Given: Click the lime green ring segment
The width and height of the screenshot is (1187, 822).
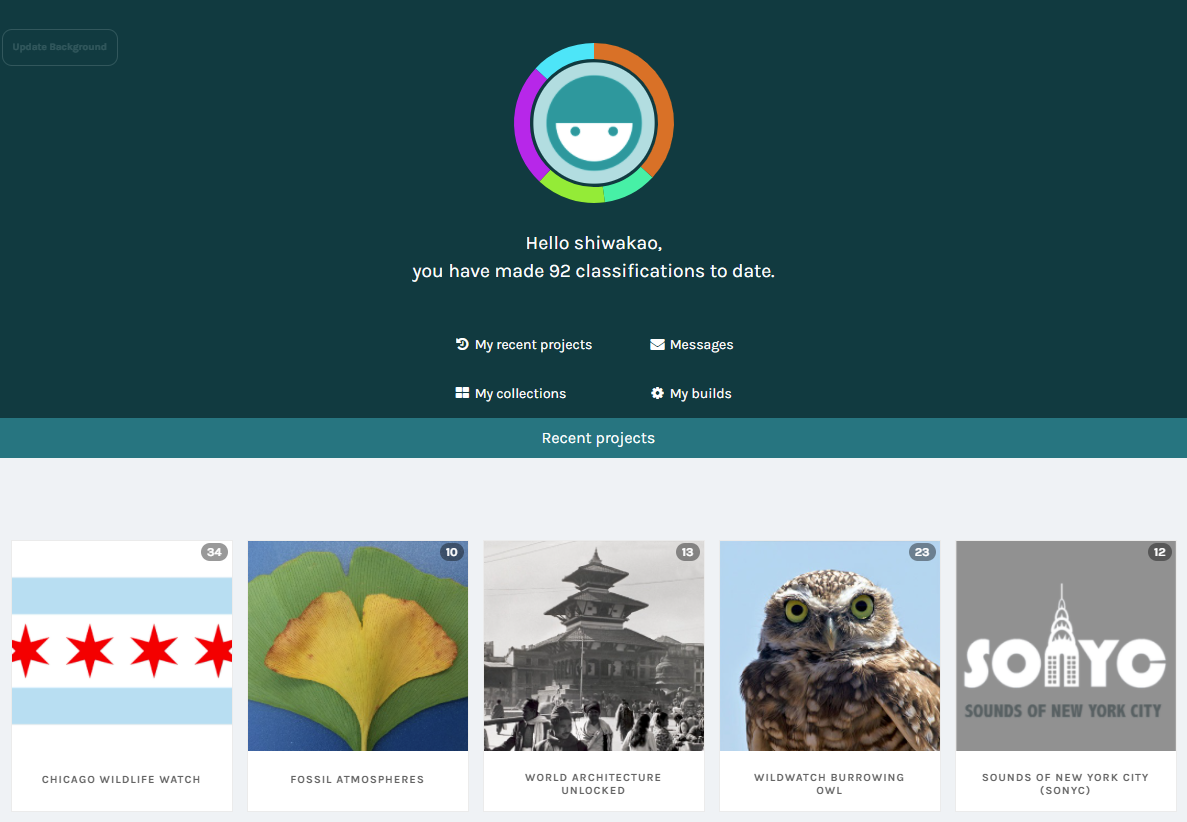Looking at the screenshot, I should (x=572, y=189).
